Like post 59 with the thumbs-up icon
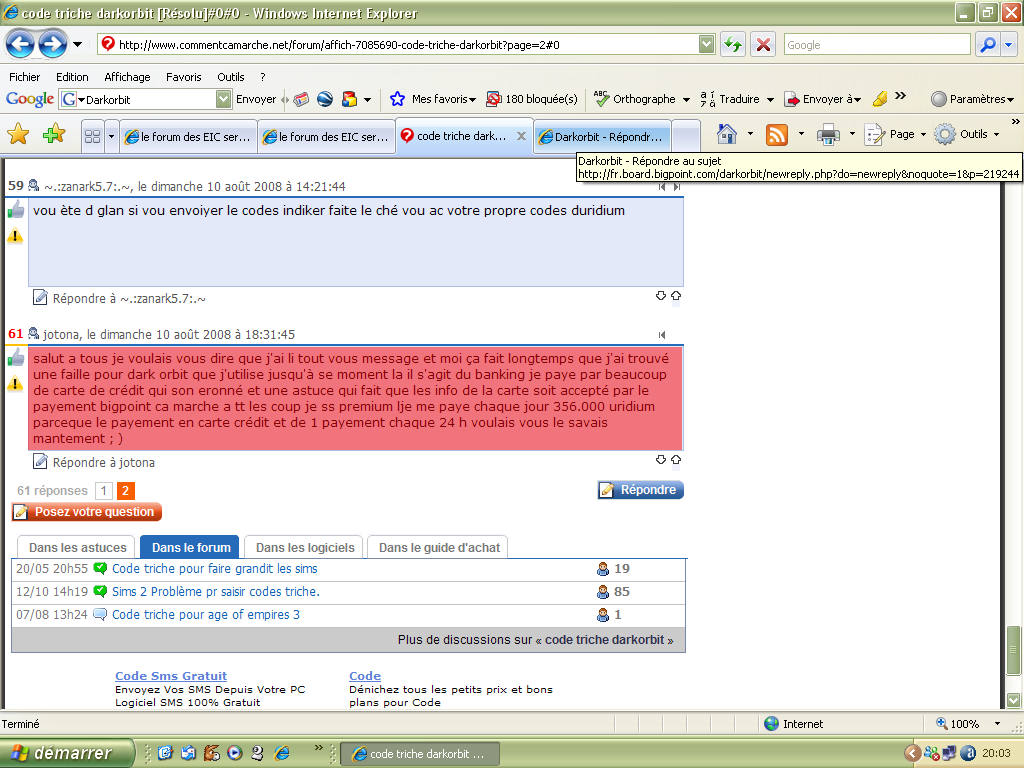 pyautogui.click(x=16, y=210)
